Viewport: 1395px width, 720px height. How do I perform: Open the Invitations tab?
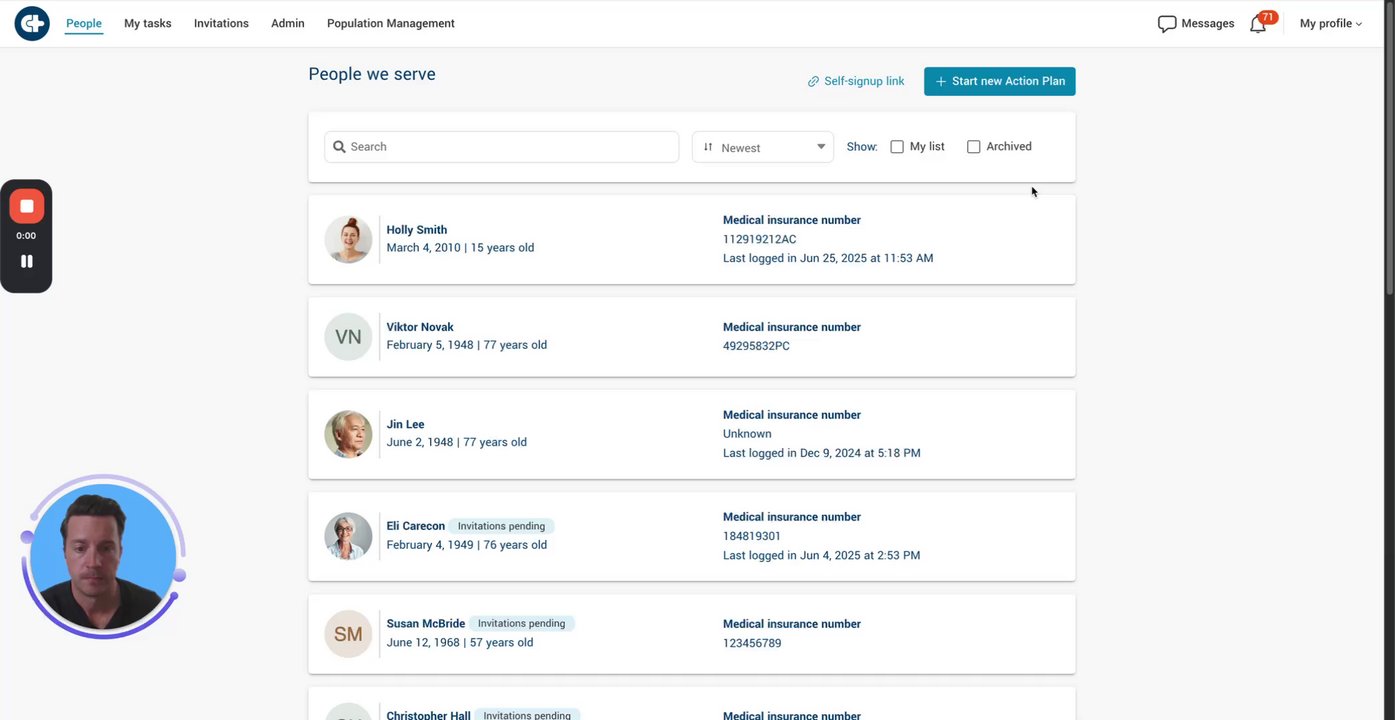(x=221, y=24)
